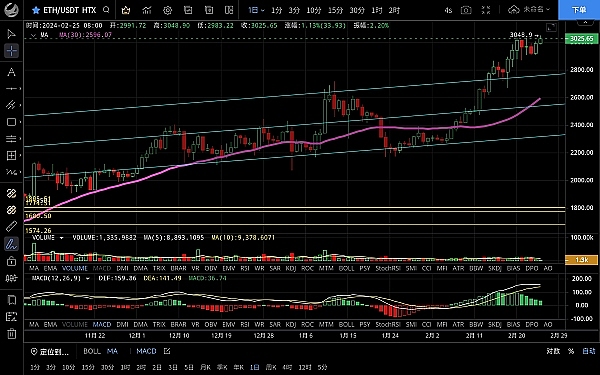Open chart settings gear icon
600x375 pixels.
[167, 10]
